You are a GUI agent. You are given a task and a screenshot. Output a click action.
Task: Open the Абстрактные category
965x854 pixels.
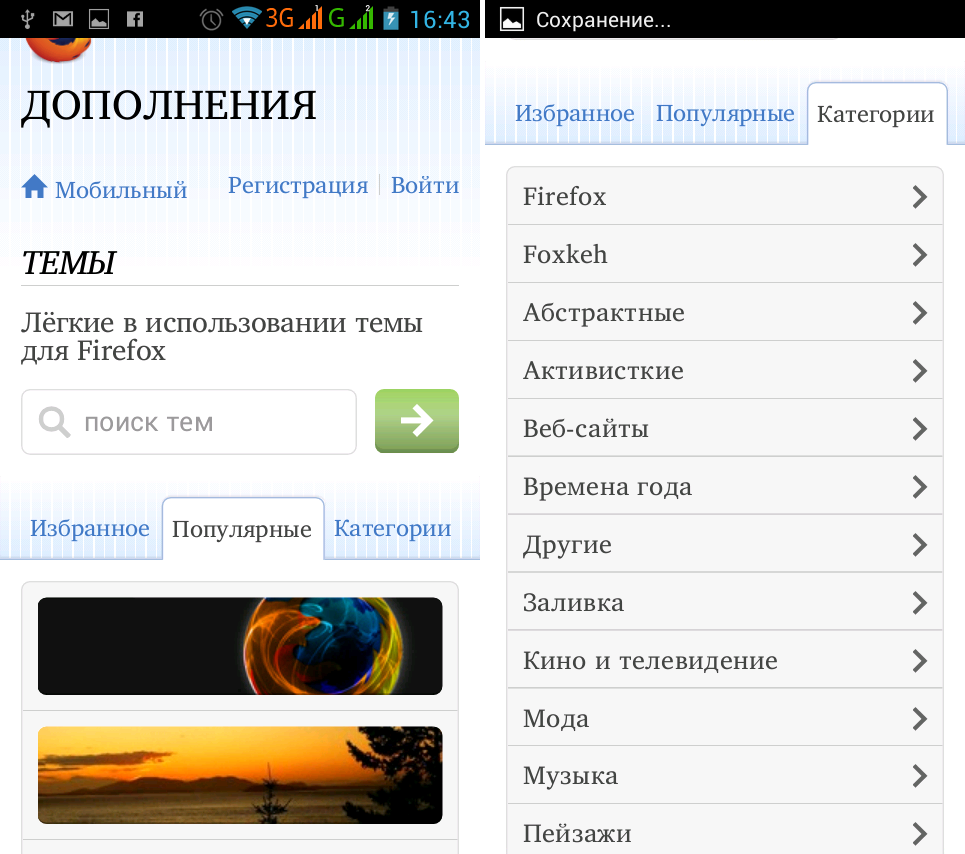725,312
